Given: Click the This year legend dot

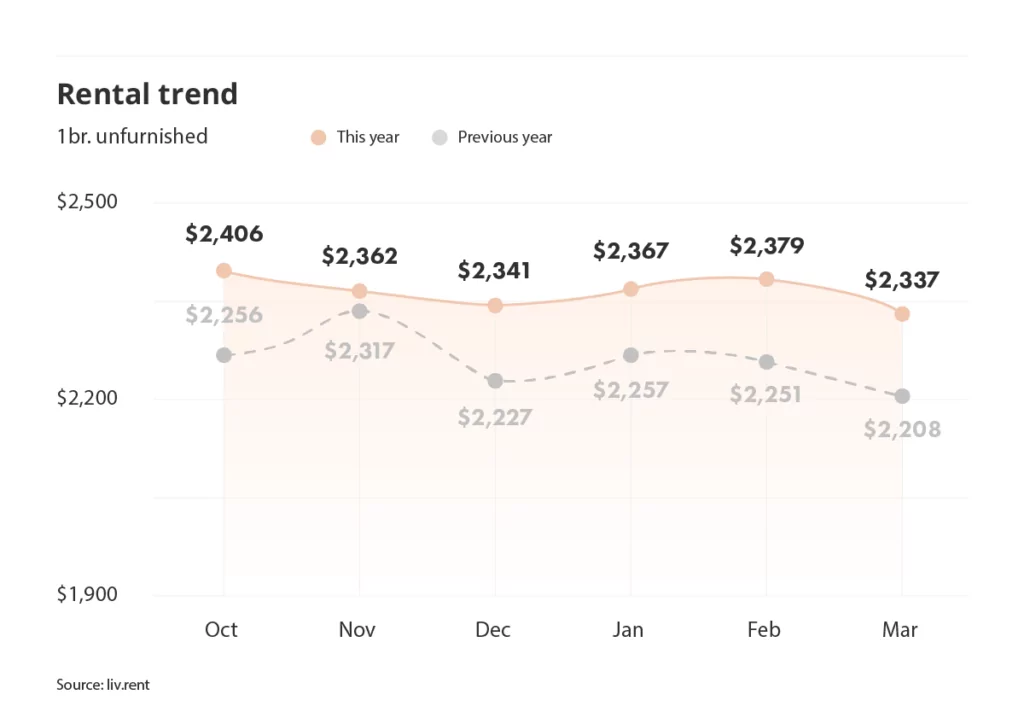Looking at the screenshot, I should 318,138.
